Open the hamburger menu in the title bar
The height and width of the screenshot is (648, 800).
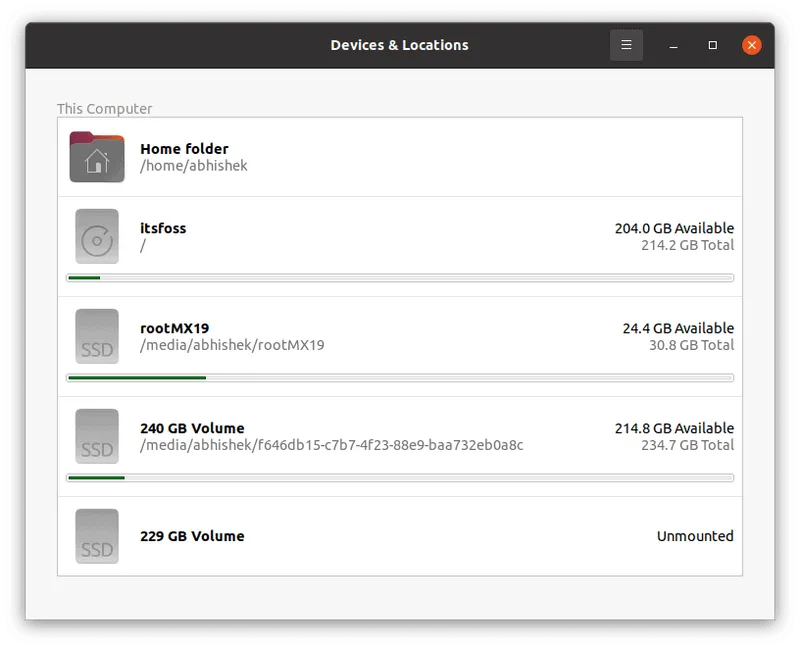(626, 45)
